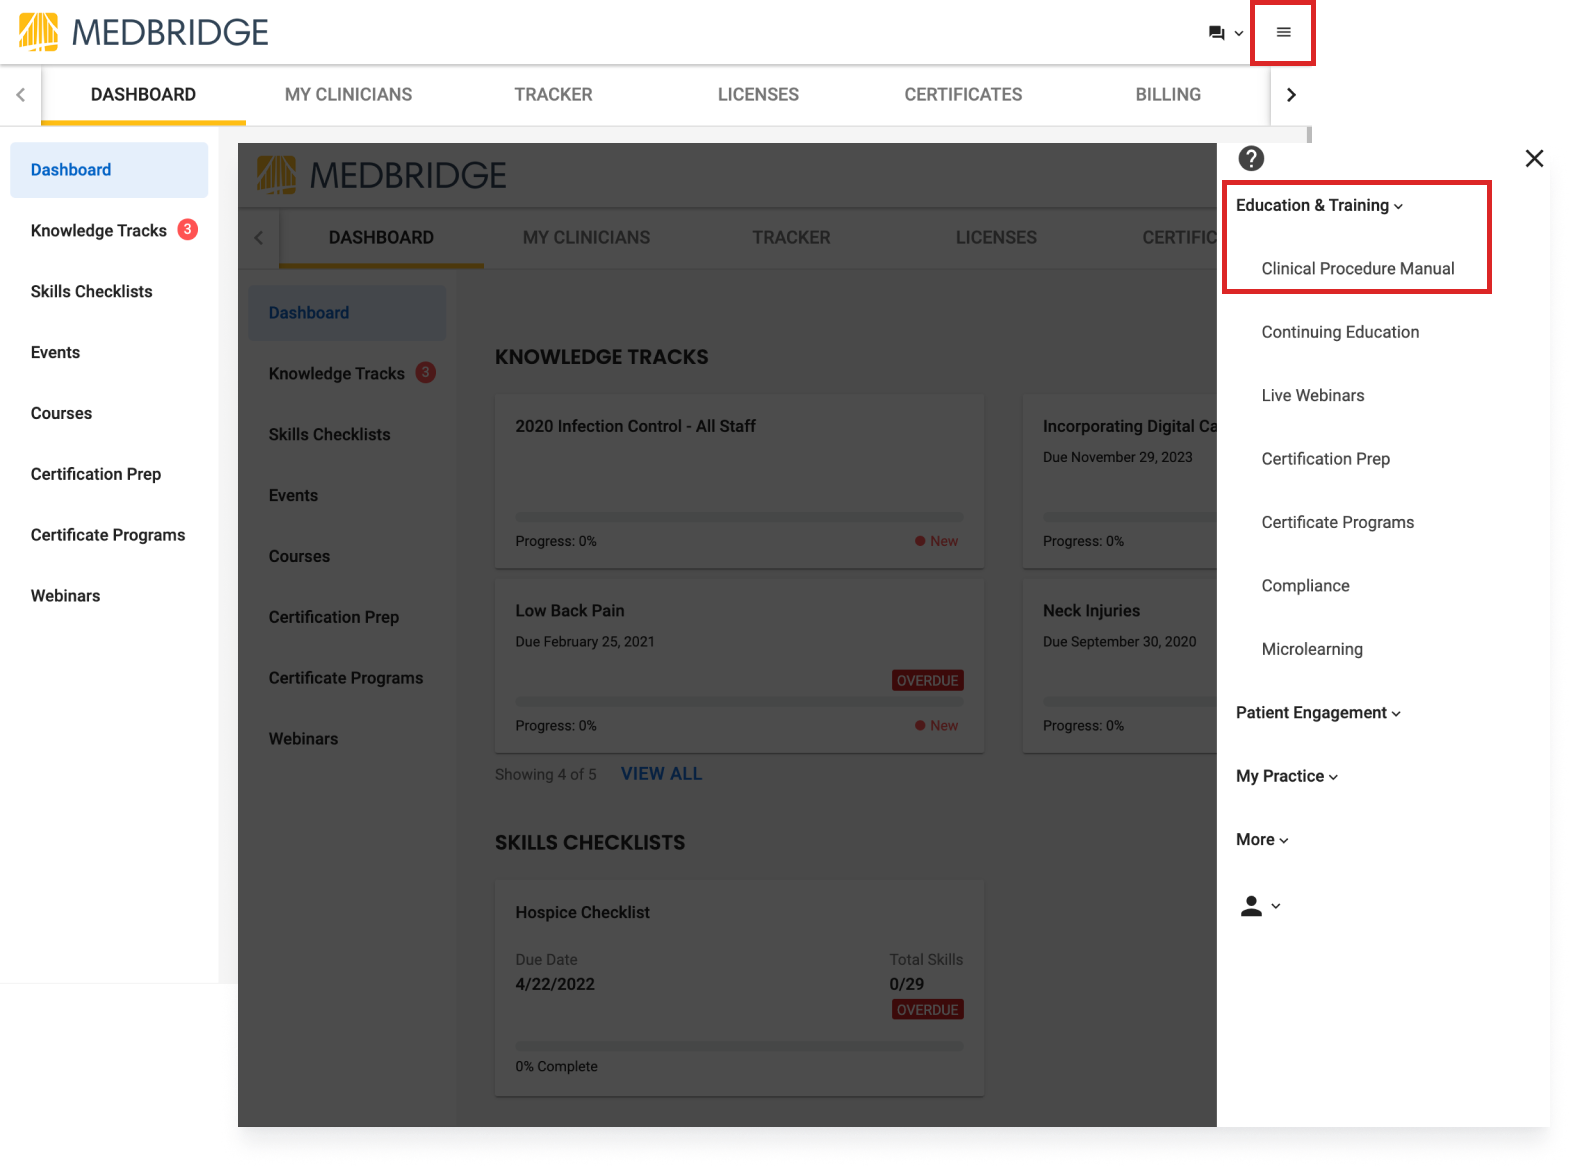This screenshot has height=1167, width=1570.
Task: Click the dimmed MY CLINICIANS tab
Action: pos(586,238)
